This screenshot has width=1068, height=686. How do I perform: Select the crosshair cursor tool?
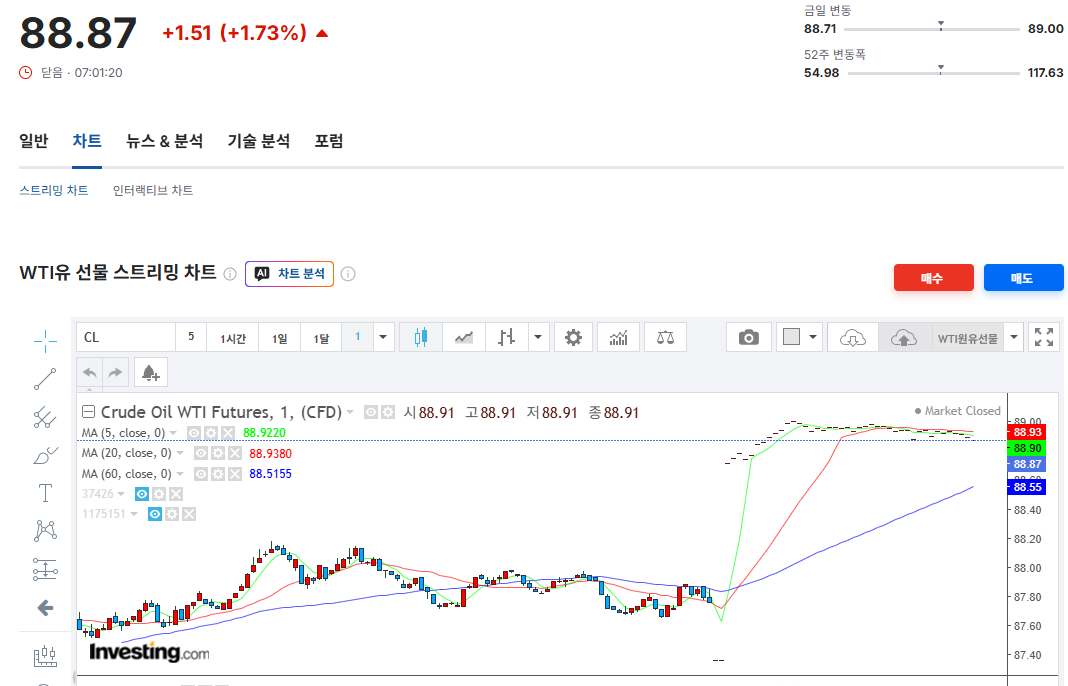pyautogui.click(x=46, y=341)
